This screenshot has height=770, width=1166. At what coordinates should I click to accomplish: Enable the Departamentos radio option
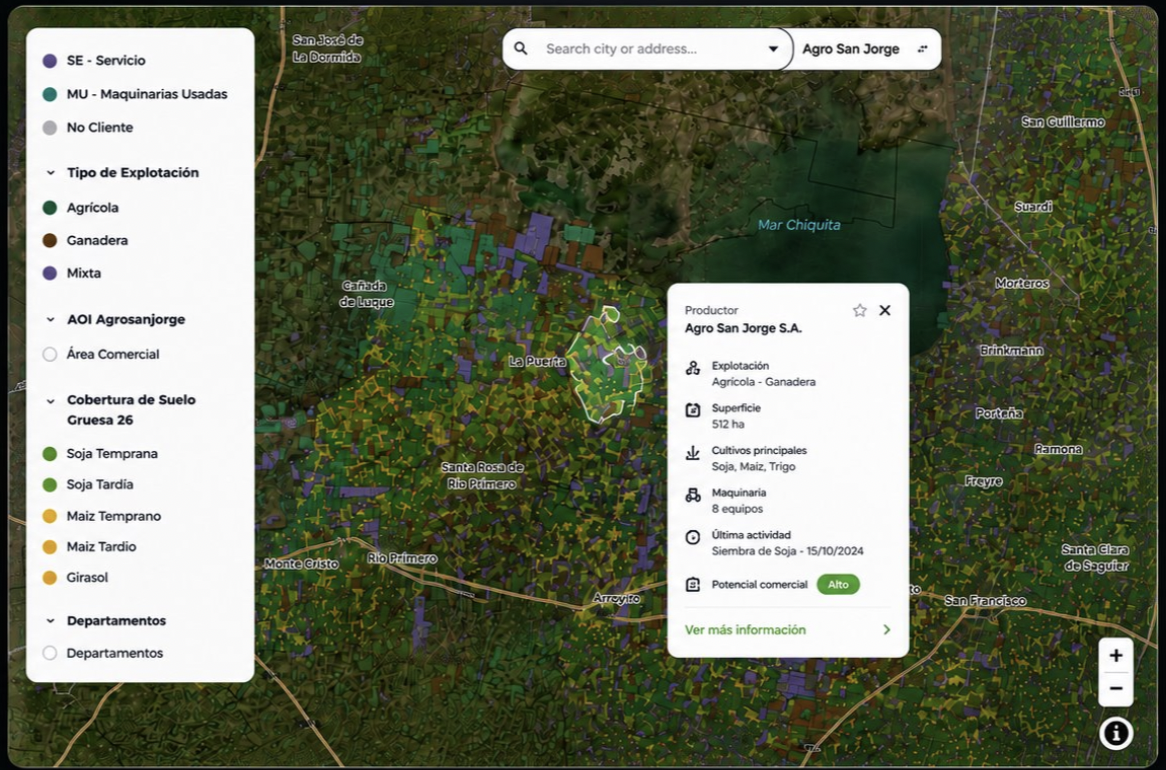coord(50,653)
